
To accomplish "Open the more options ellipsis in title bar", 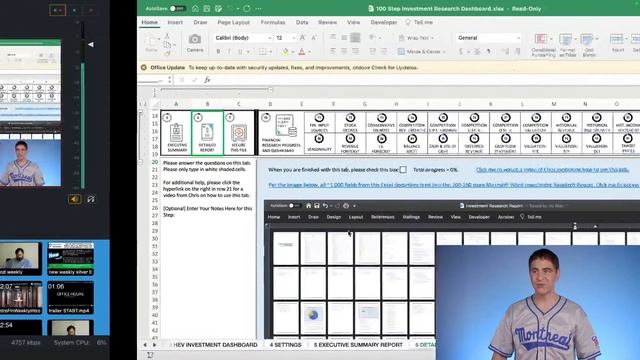I will point(258,9).
